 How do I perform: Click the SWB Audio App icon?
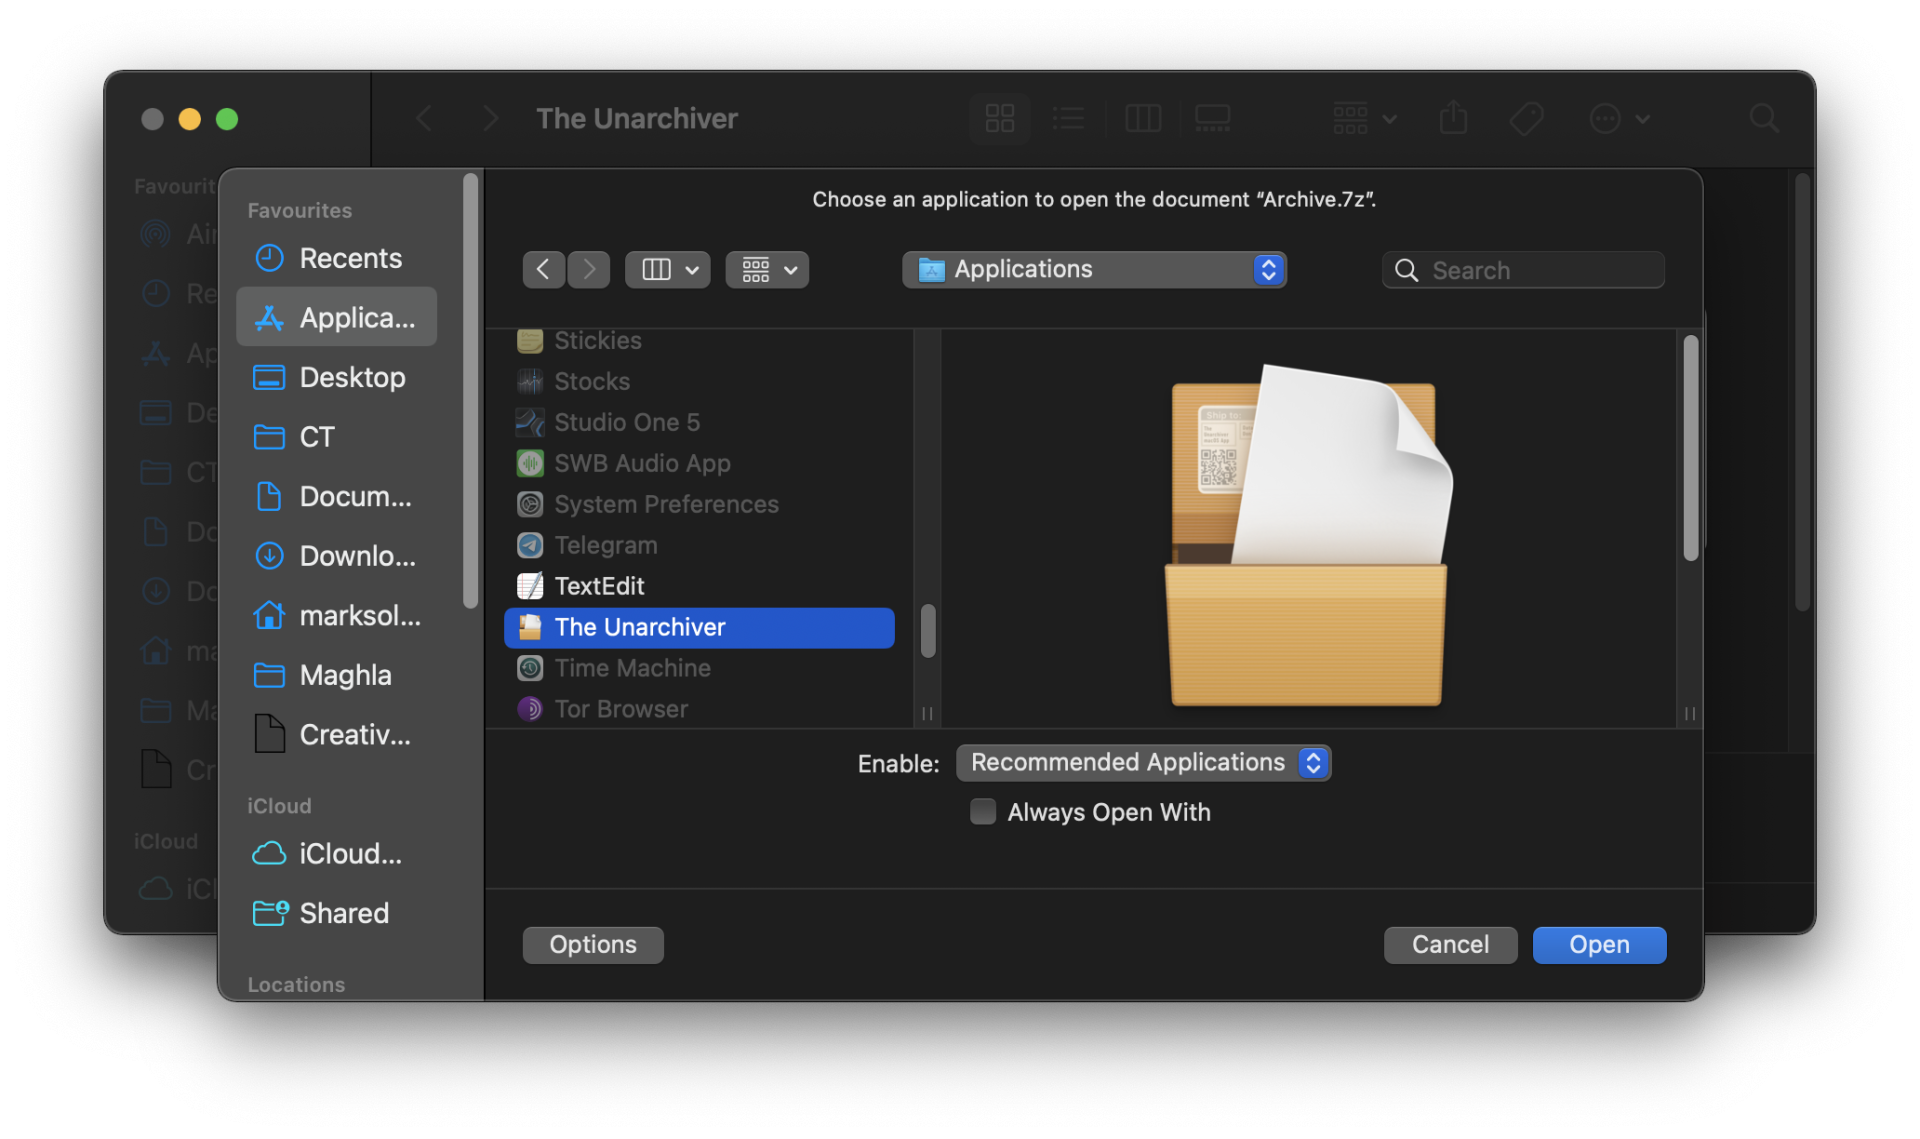530,464
